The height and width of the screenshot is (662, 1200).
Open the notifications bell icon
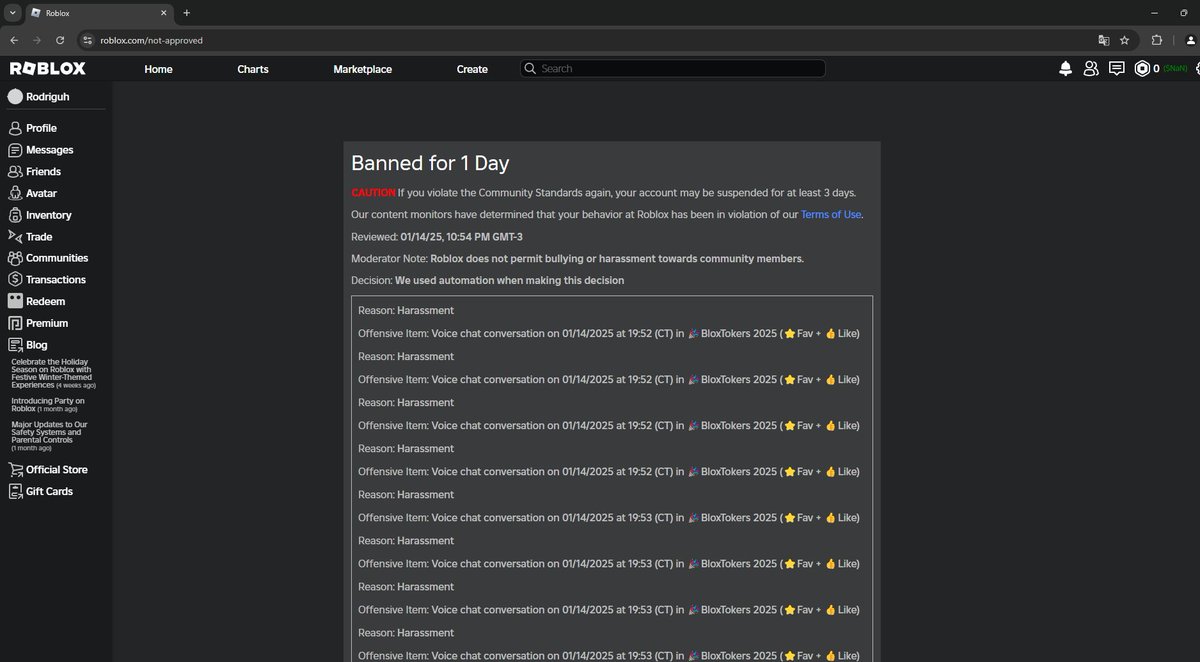pyautogui.click(x=1066, y=69)
